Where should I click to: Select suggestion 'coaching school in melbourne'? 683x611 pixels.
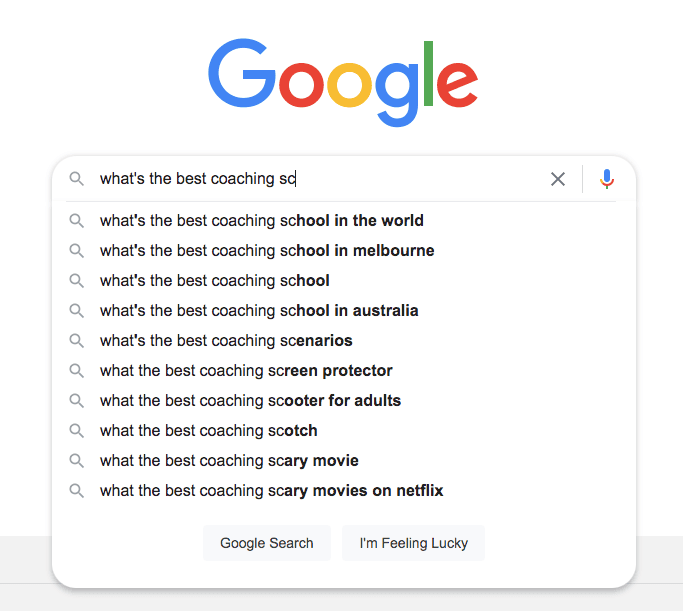coord(266,251)
